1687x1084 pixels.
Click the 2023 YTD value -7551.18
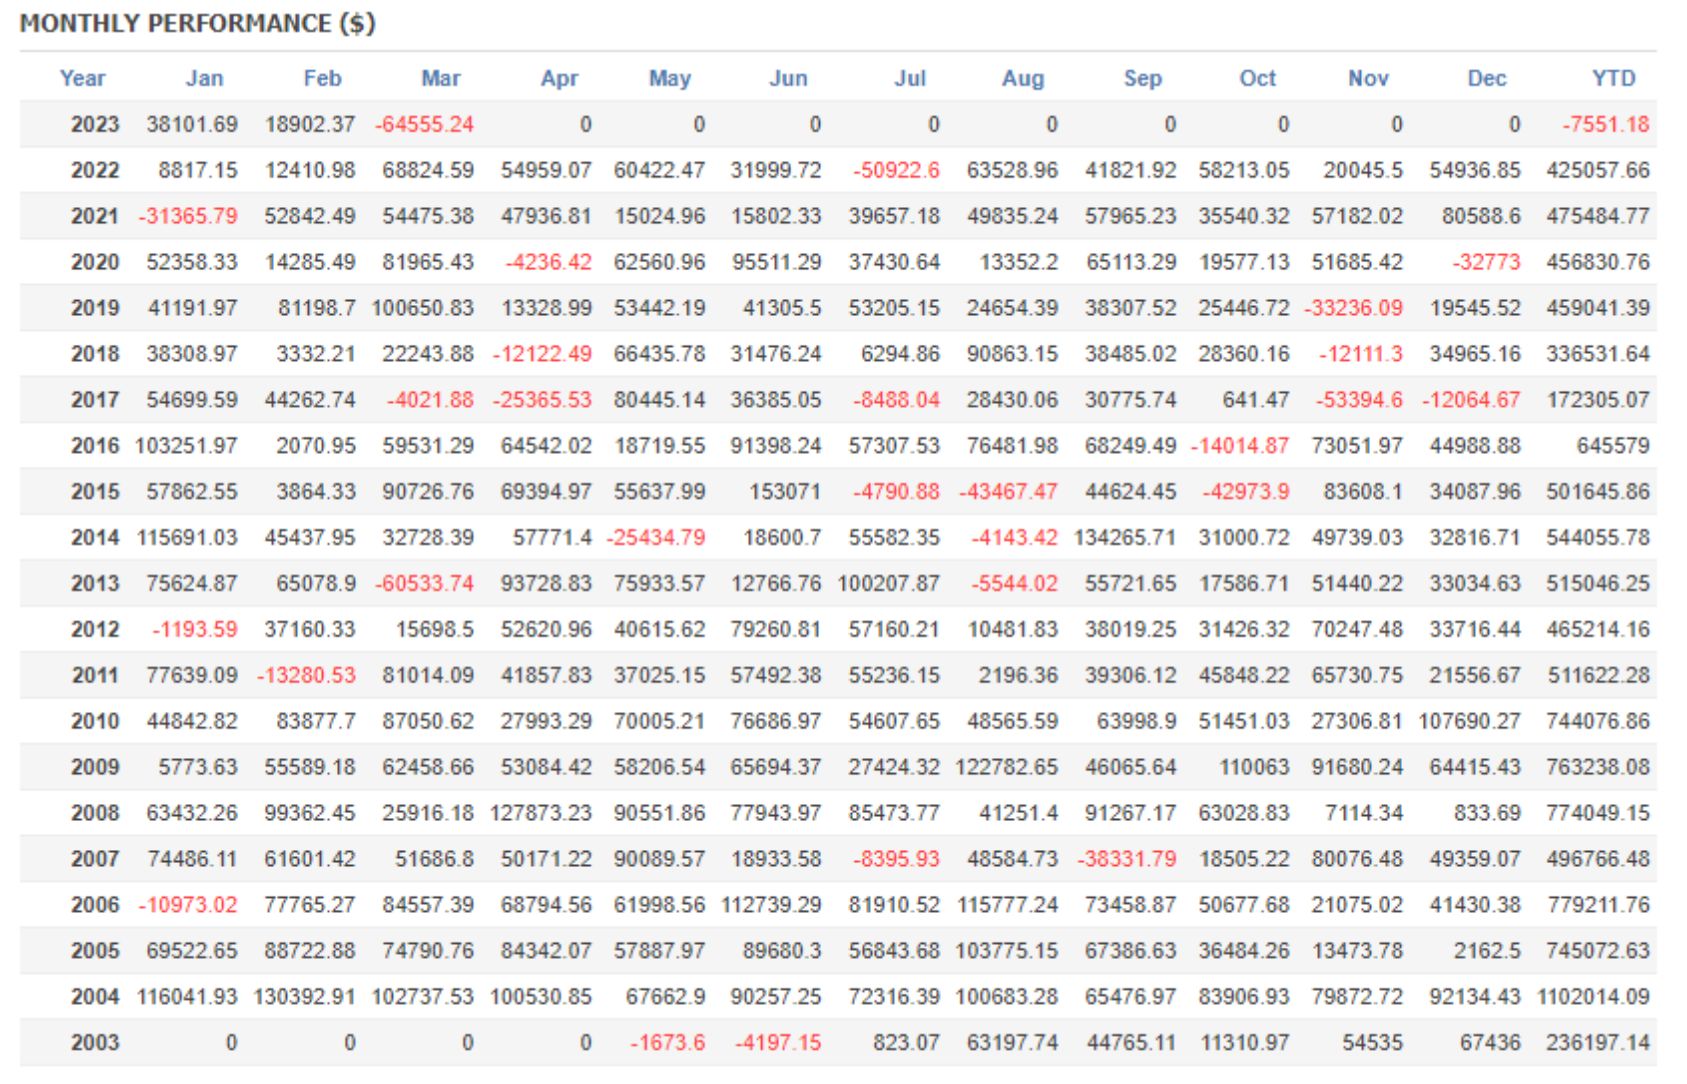(x=1606, y=125)
